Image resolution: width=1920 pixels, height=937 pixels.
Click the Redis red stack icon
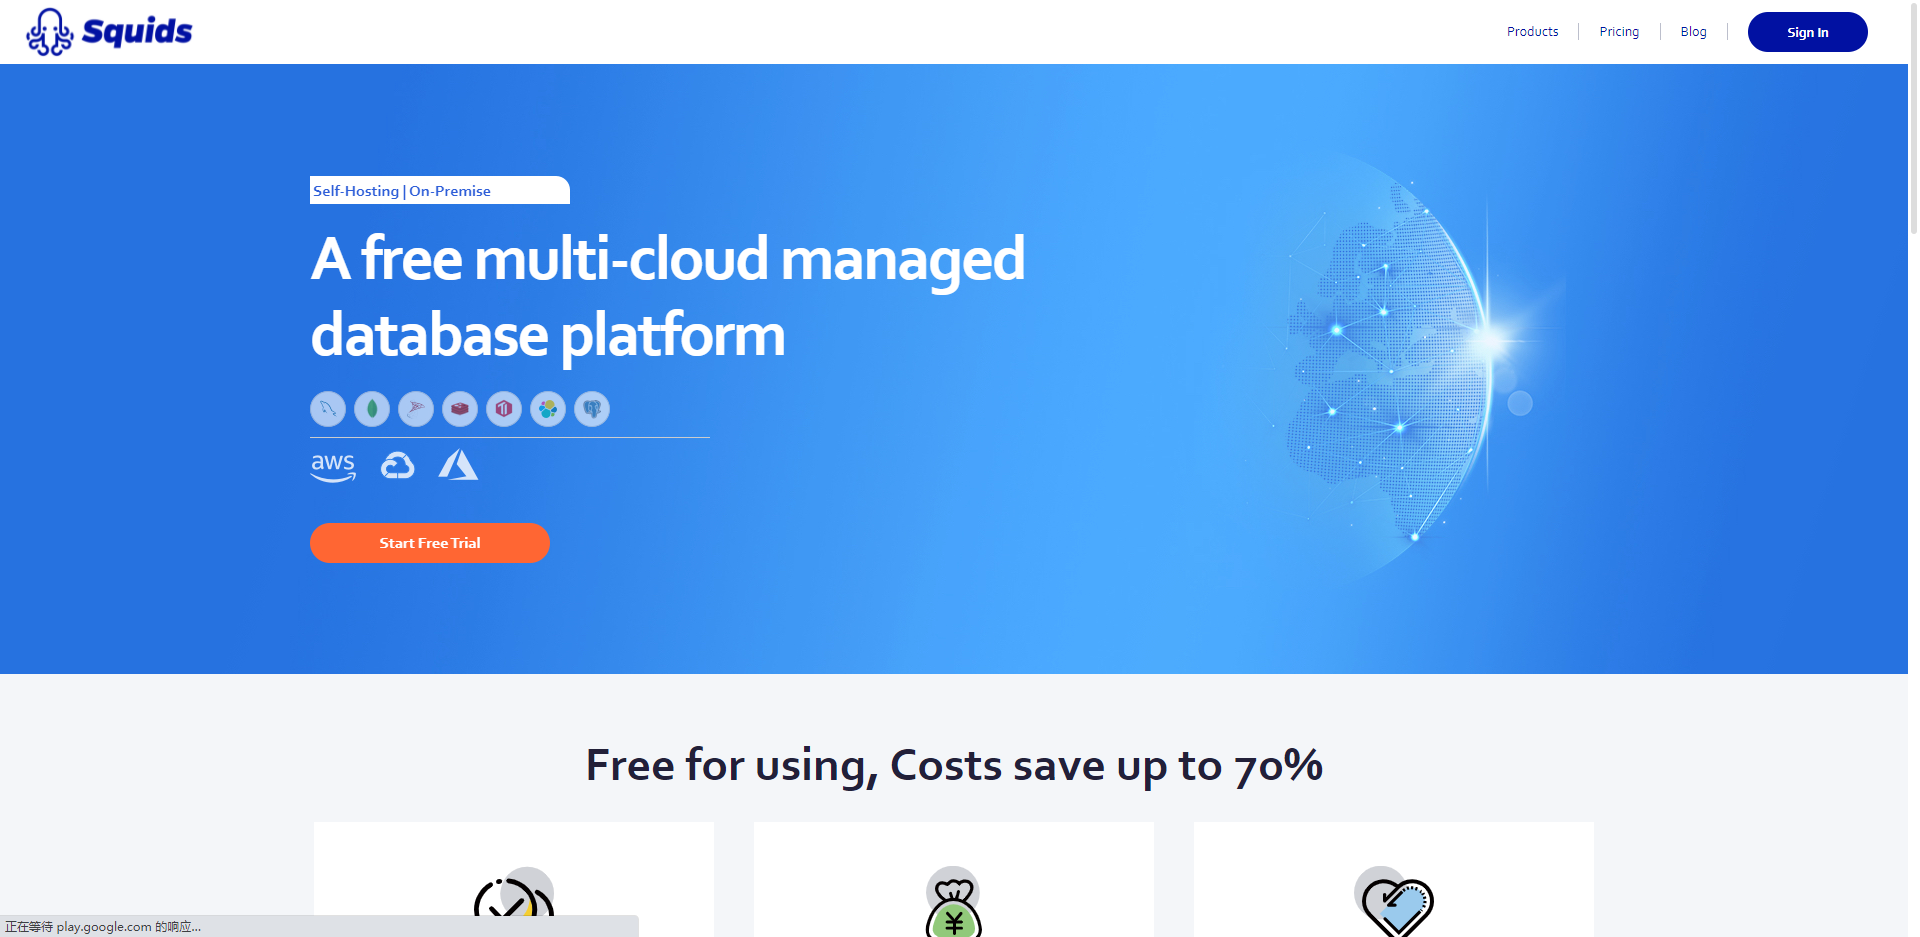pos(460,409)
